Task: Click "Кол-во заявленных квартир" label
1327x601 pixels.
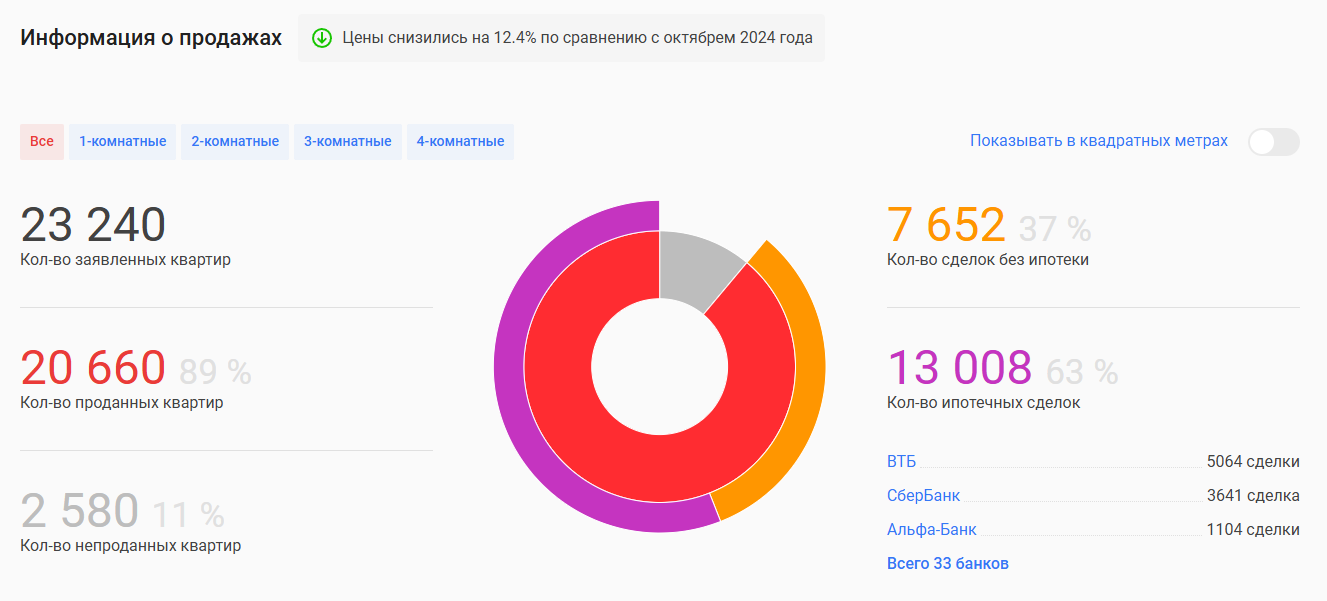Action: click(125, 260)
